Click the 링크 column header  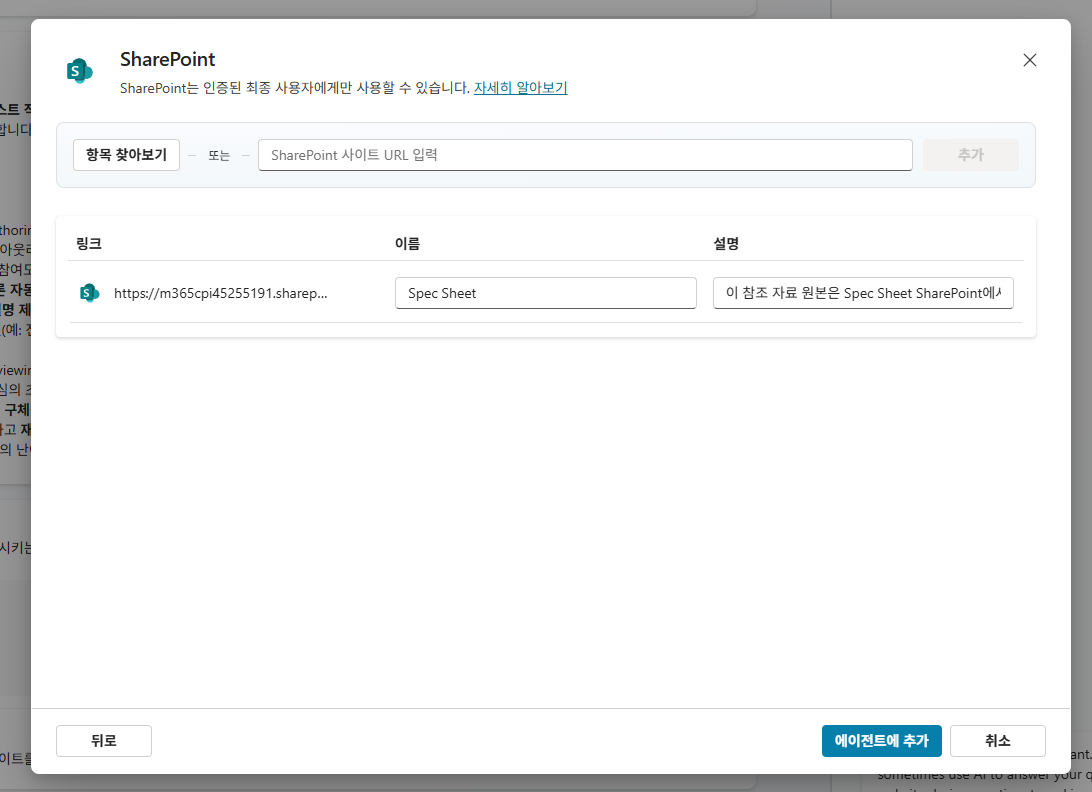[89, 244]
